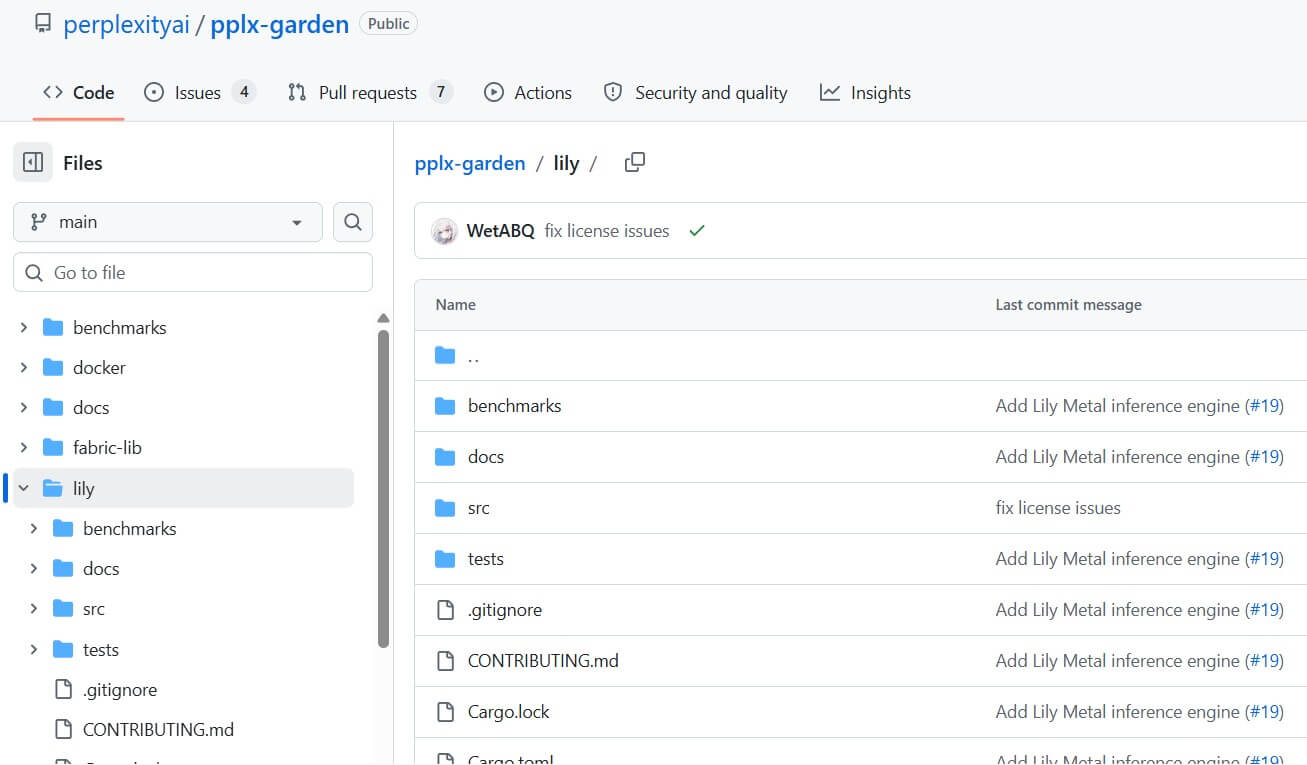Expand the fabric-lib folder in tree
The image size is (1307, 765).
(x=24, y=448)
